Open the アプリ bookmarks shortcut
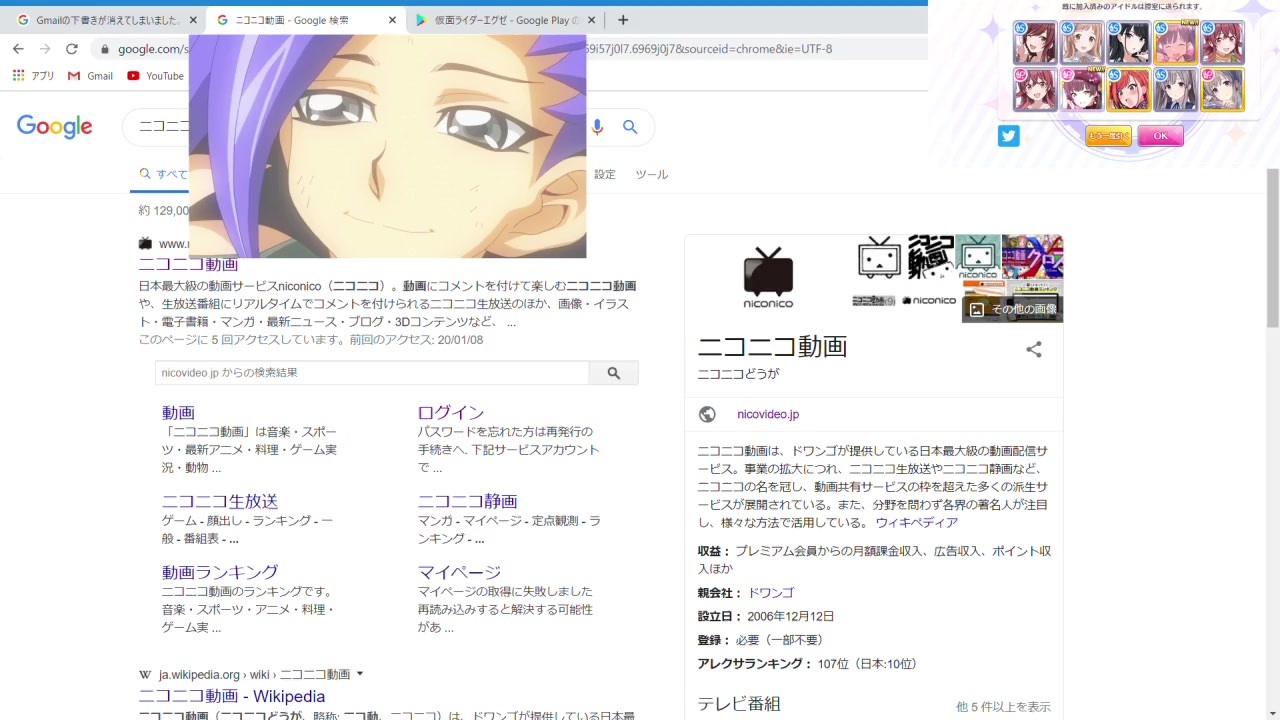 pos(33,76)
